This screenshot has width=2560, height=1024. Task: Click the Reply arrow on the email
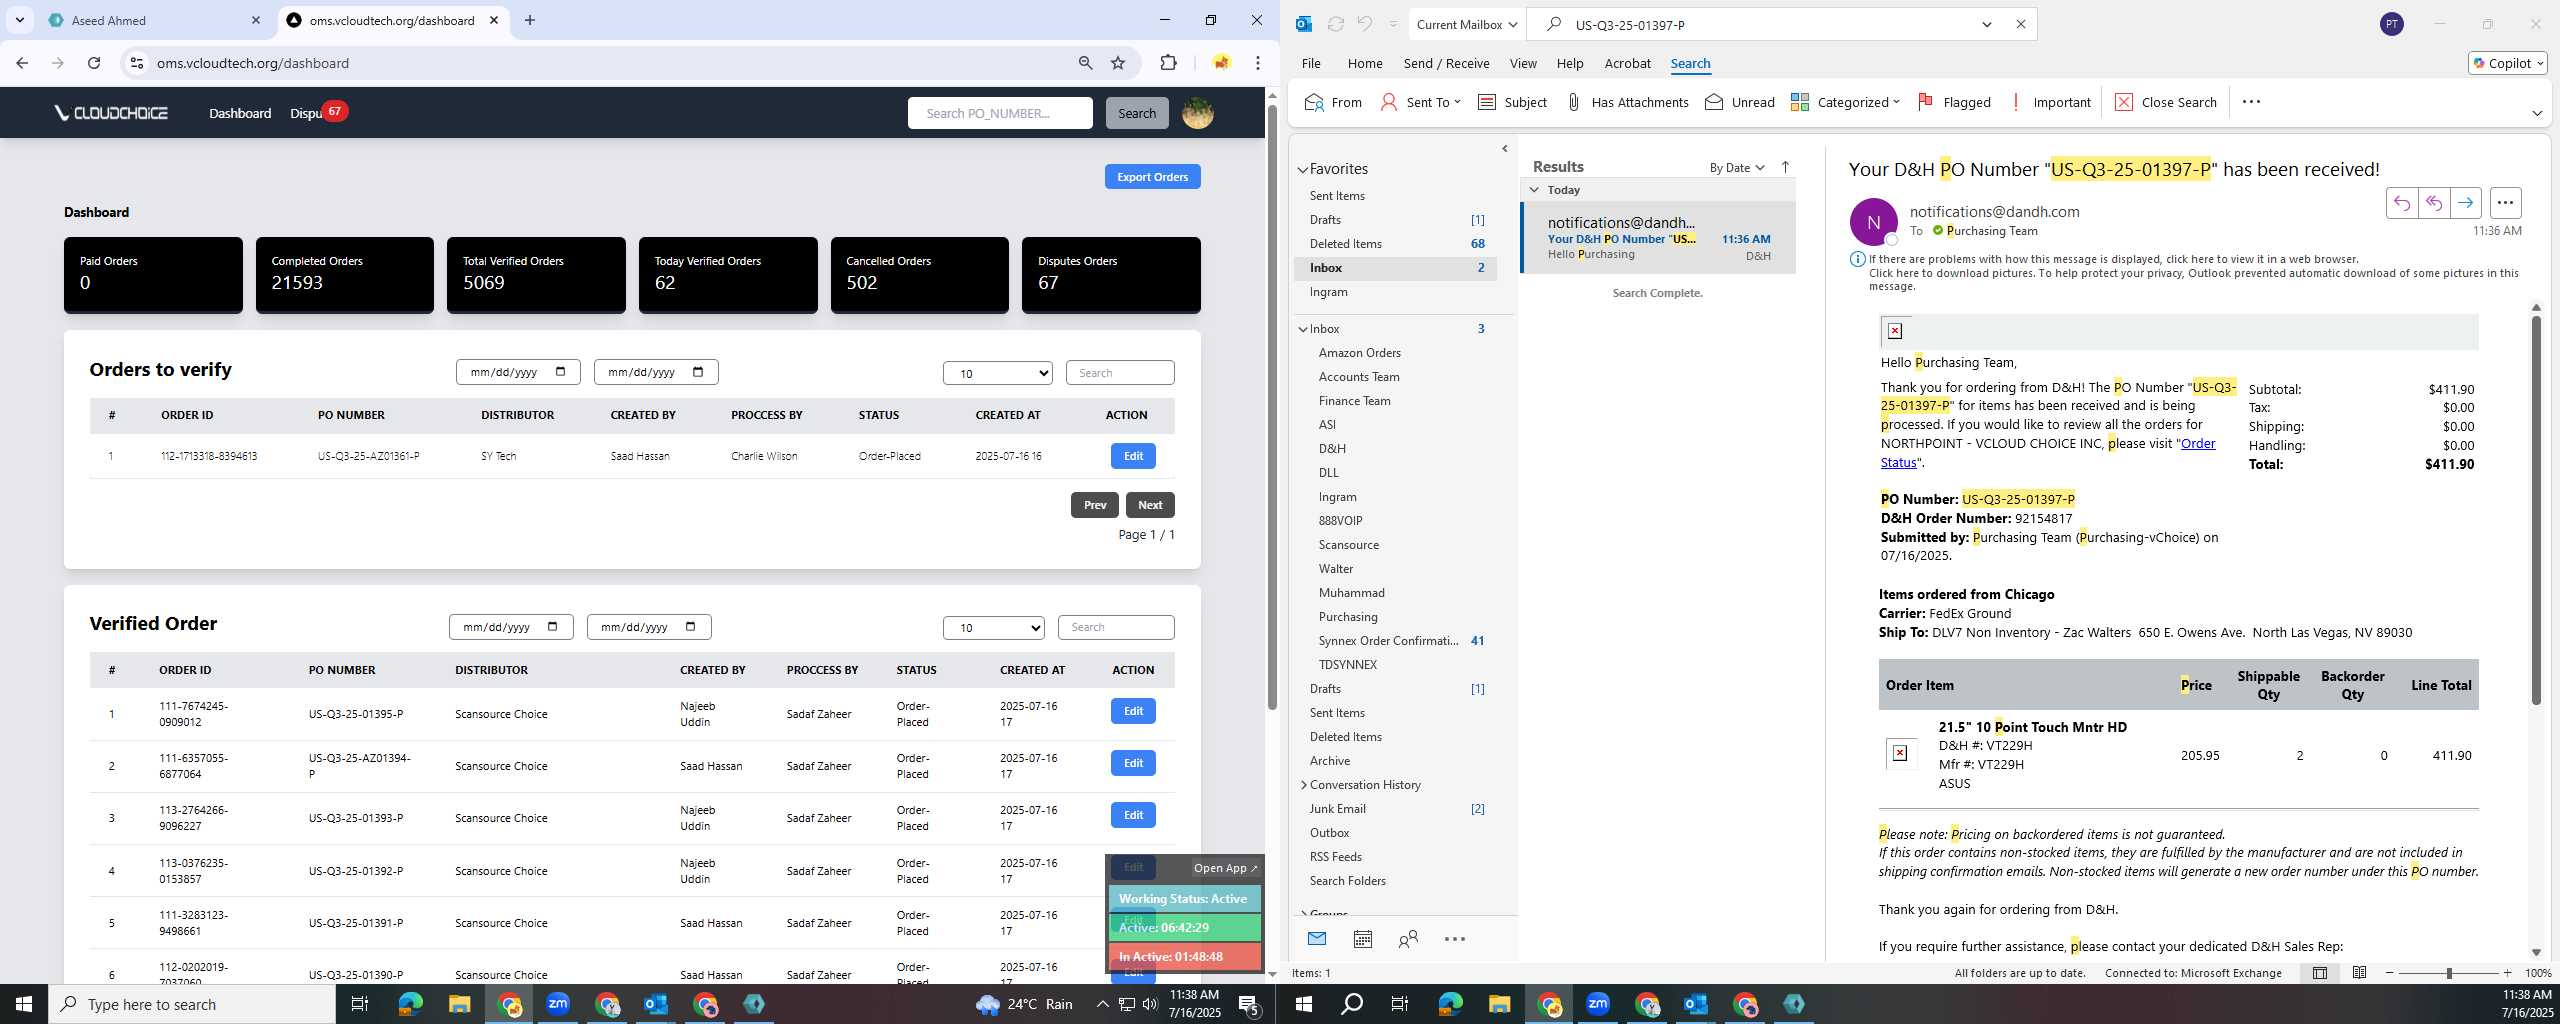pyautogui.click(x=2401, y=203)
